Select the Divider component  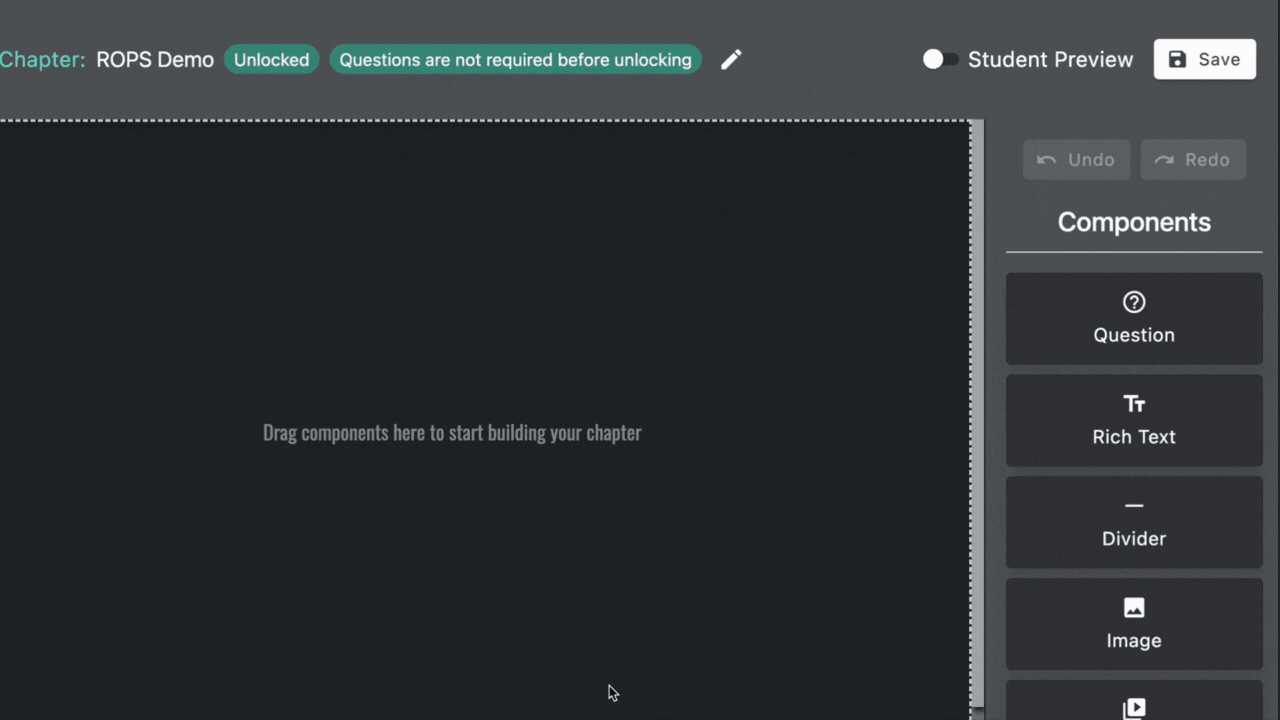pos(1134,523)
